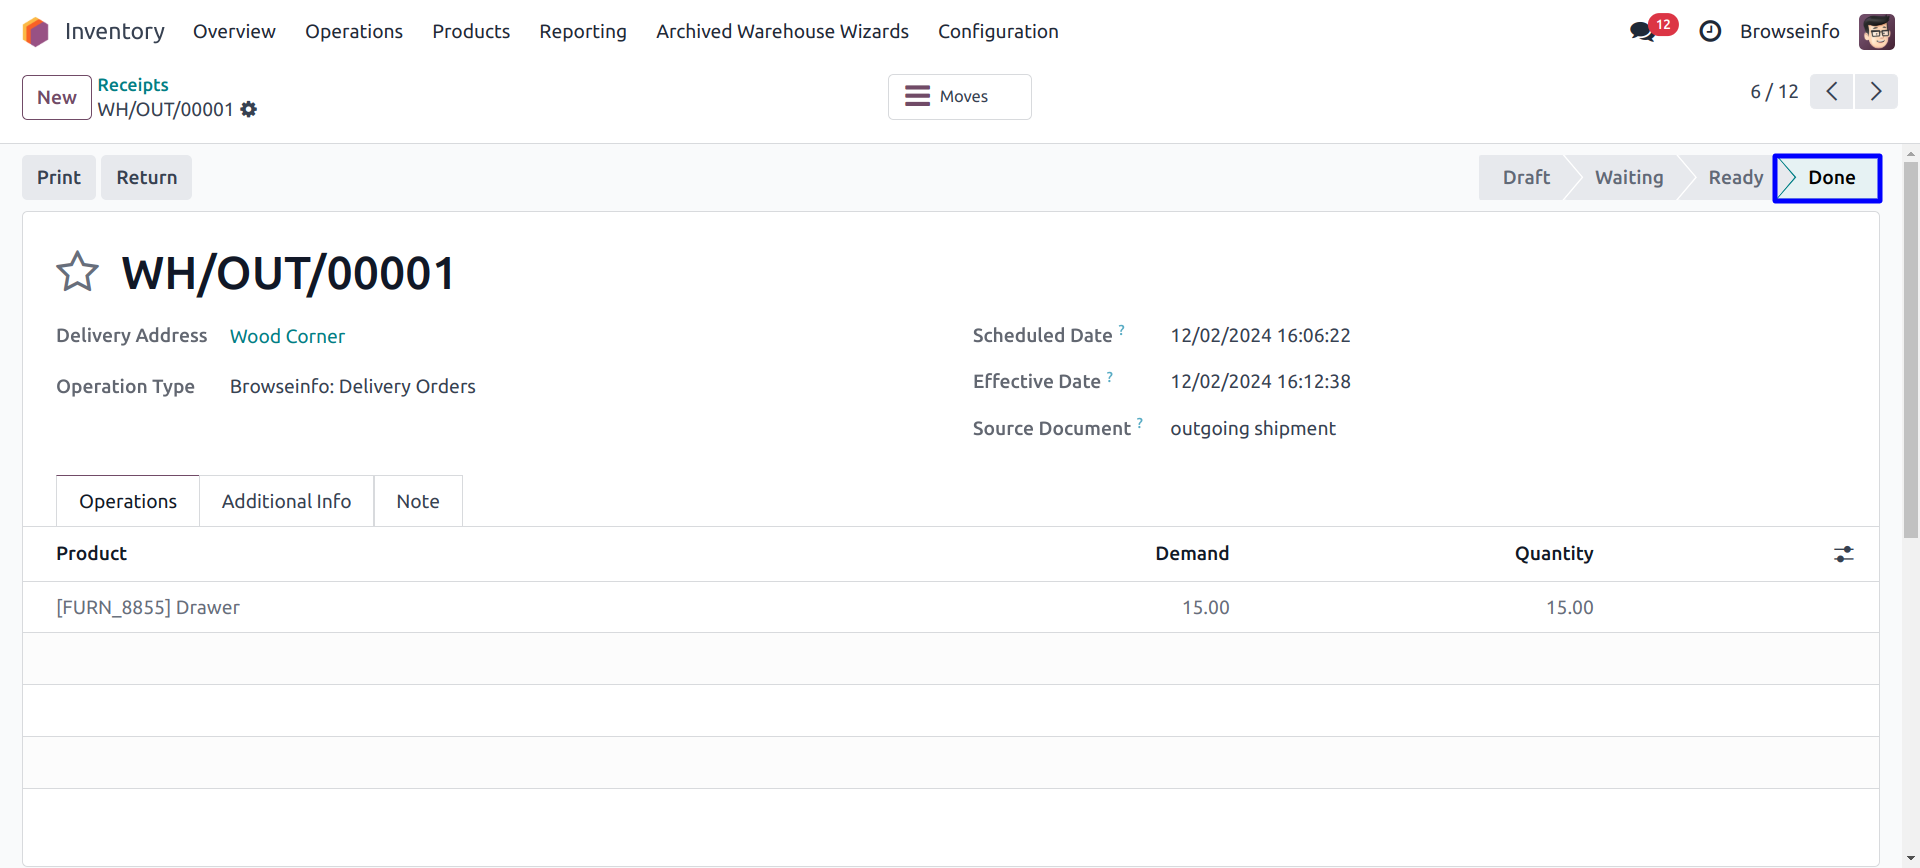Screen dimensions: 1920x868
Task: Expand the Operations top menu
Action: coord(353,32)
